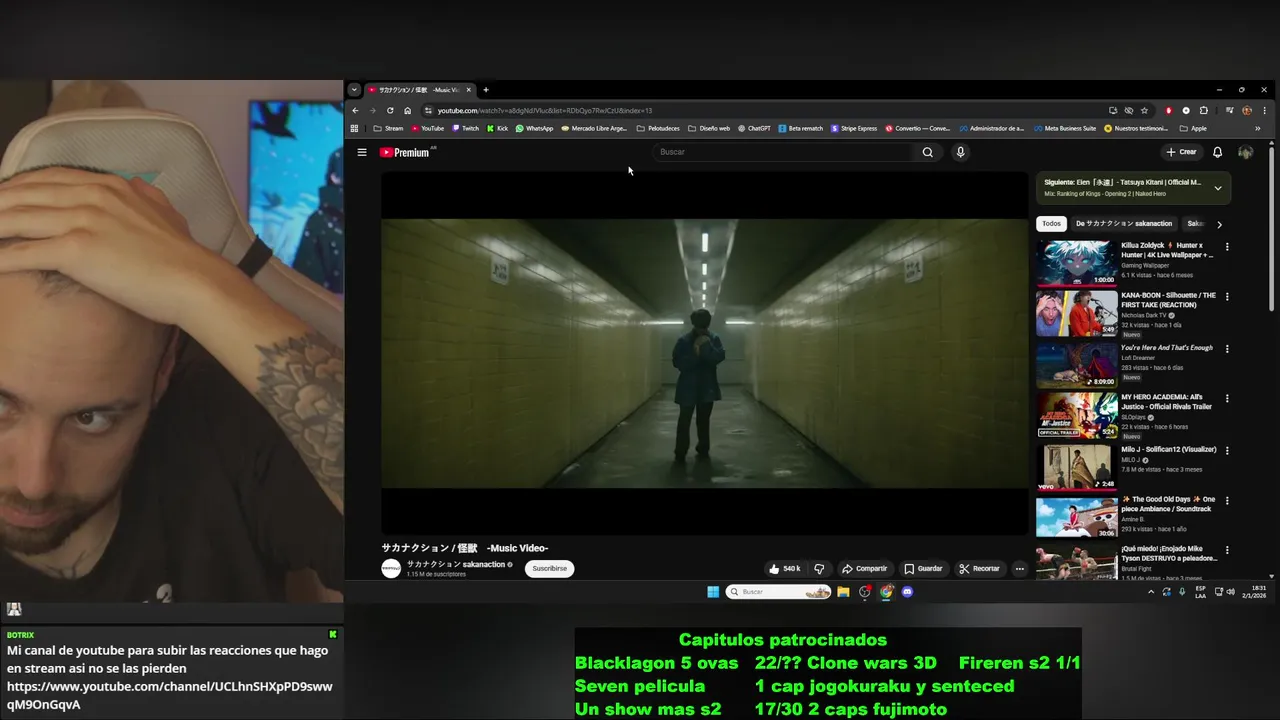The image size is (1280, 720).
Task: Click the Guardar save button
Action: (x=923, y=568)
